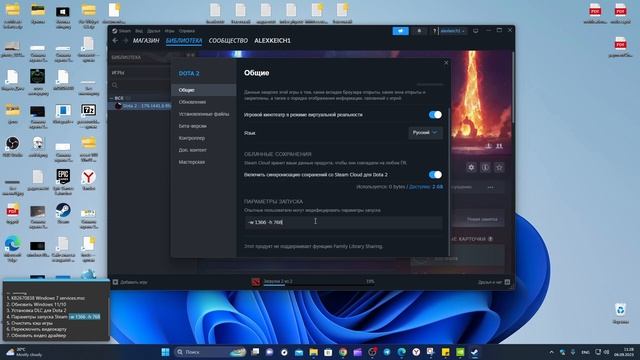Click the Steam icon in the taskbar
The height and width of the screenshot is (360, 640).
pyautogui.click(x=475, y=352)
